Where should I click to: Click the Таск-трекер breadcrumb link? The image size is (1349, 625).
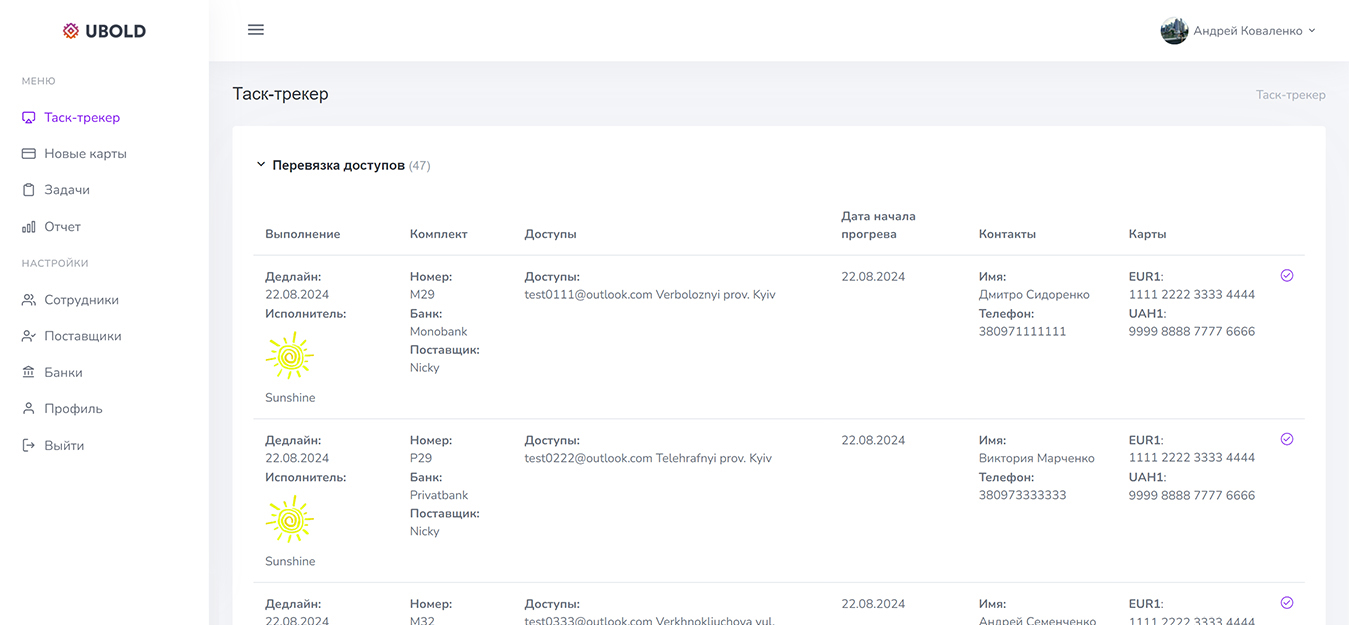(1290, 95)
